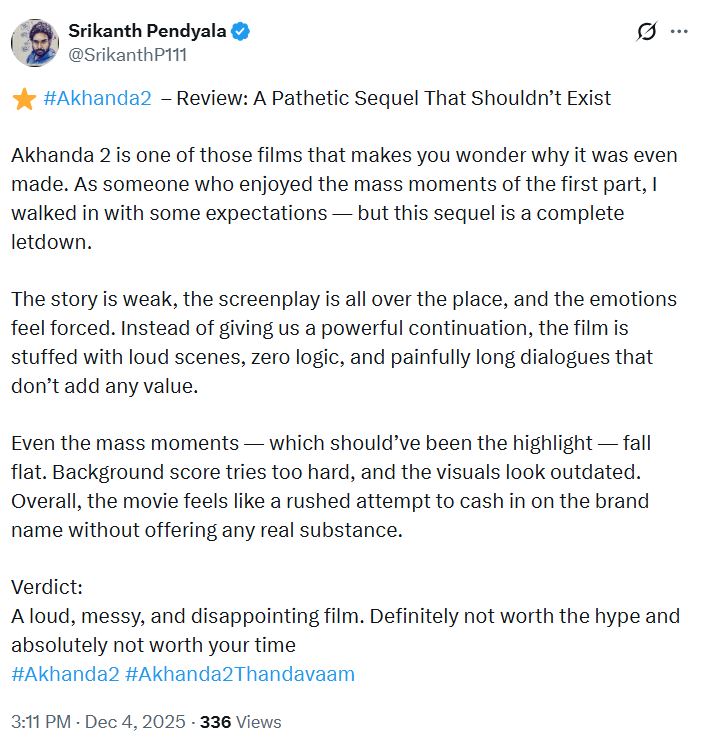Click the Views label
Screen dimensions: 704x737
click(259, 721)
